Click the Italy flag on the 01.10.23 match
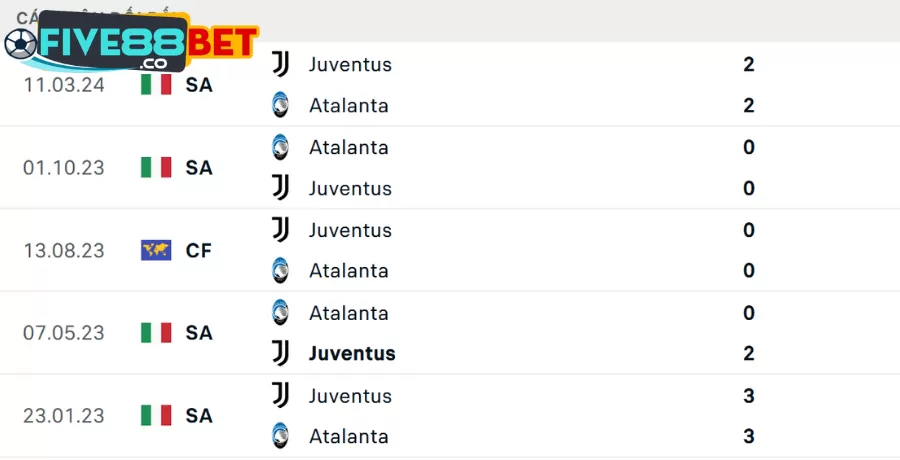This screenshot has width=900, height=460. [156, 168]
